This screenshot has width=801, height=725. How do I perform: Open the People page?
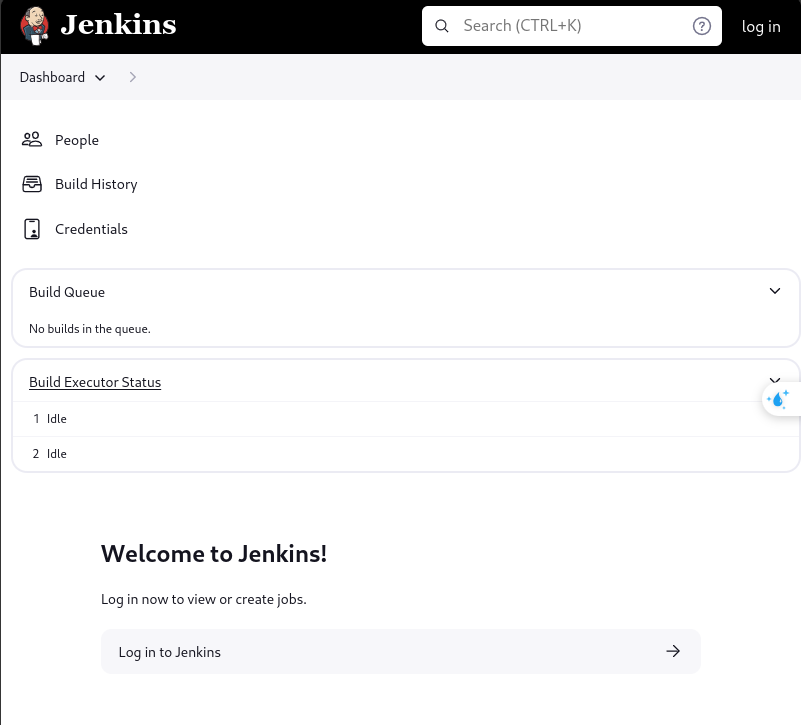click(77, 140)
